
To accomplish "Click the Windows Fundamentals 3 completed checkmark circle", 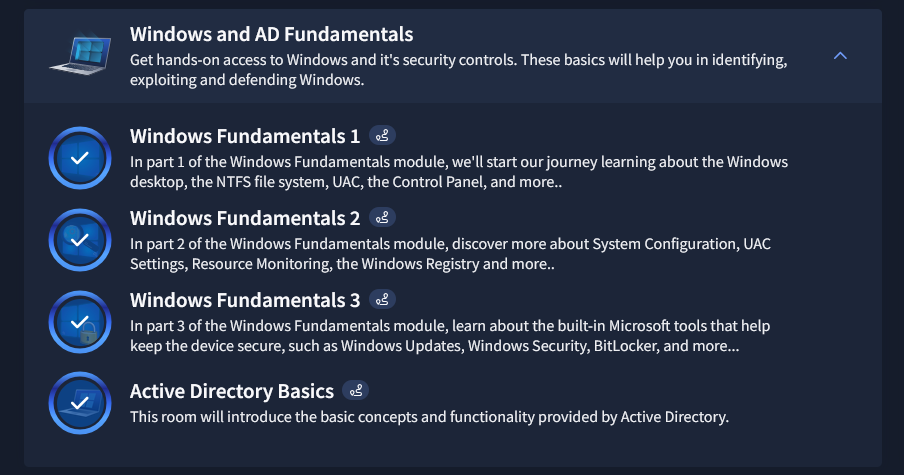I will tap(80, 322).
